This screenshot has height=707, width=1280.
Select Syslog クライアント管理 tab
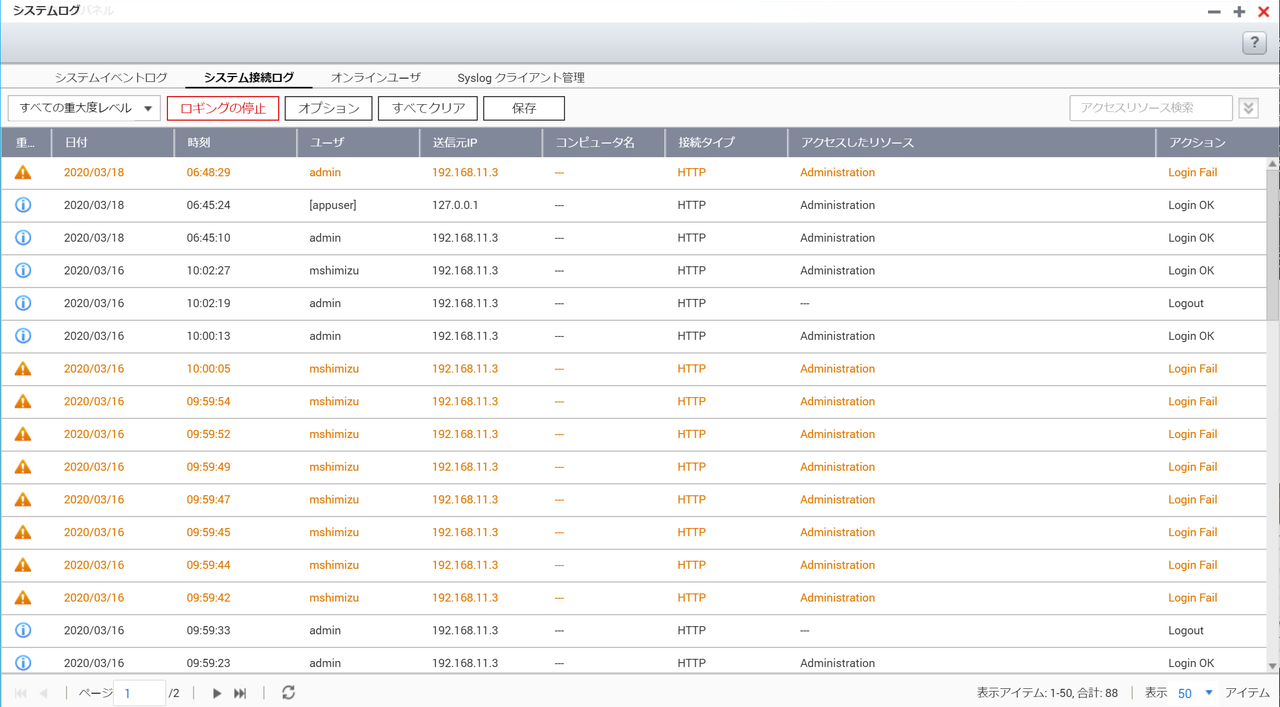pos(521,78)
